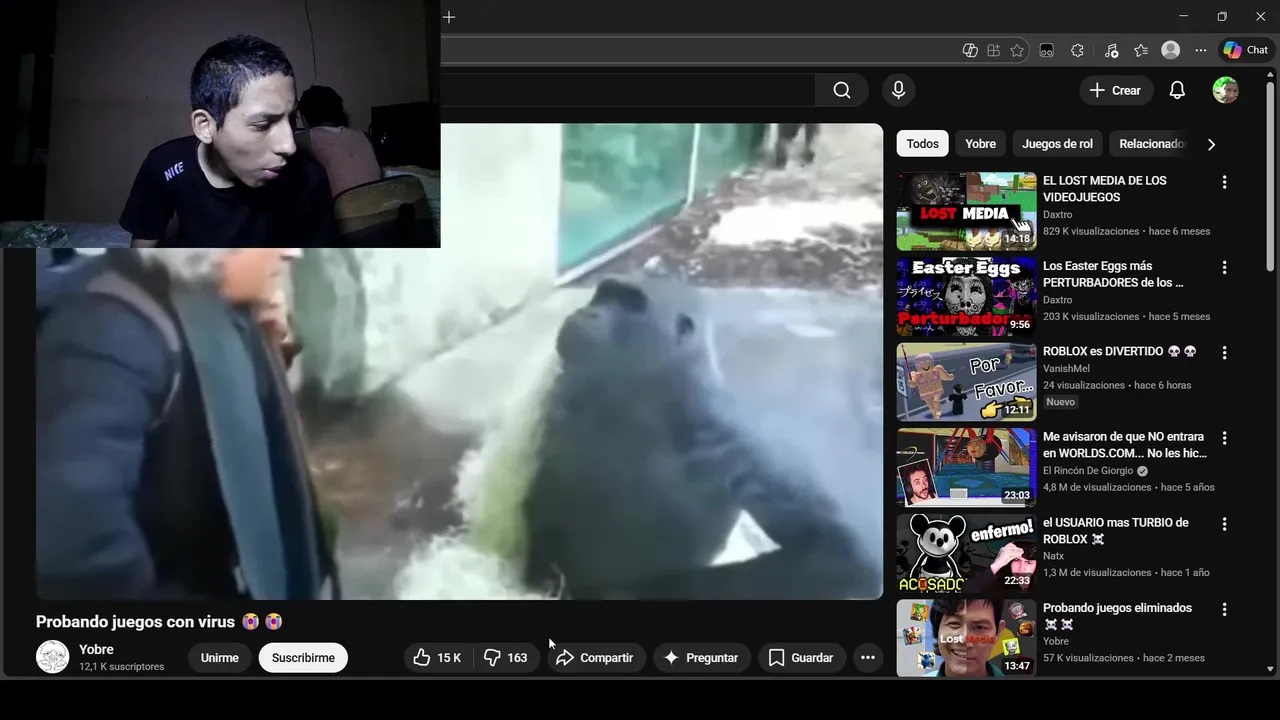Open the Yobre channel avatar
Screen dimensions: 1280x720
(52, 657)
